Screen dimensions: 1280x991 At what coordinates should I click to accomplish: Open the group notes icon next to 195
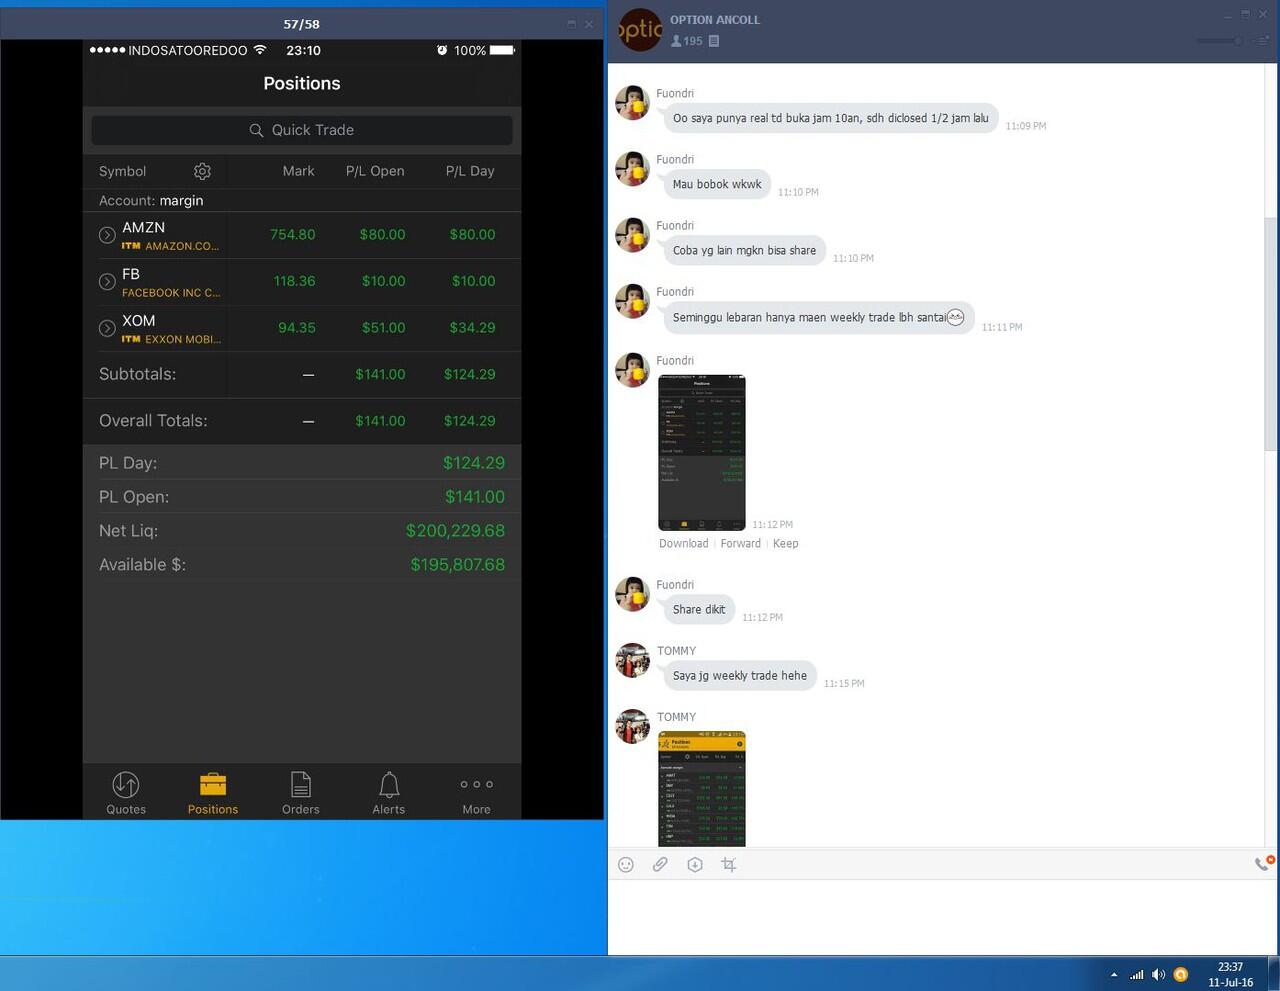tap(714, 41)
